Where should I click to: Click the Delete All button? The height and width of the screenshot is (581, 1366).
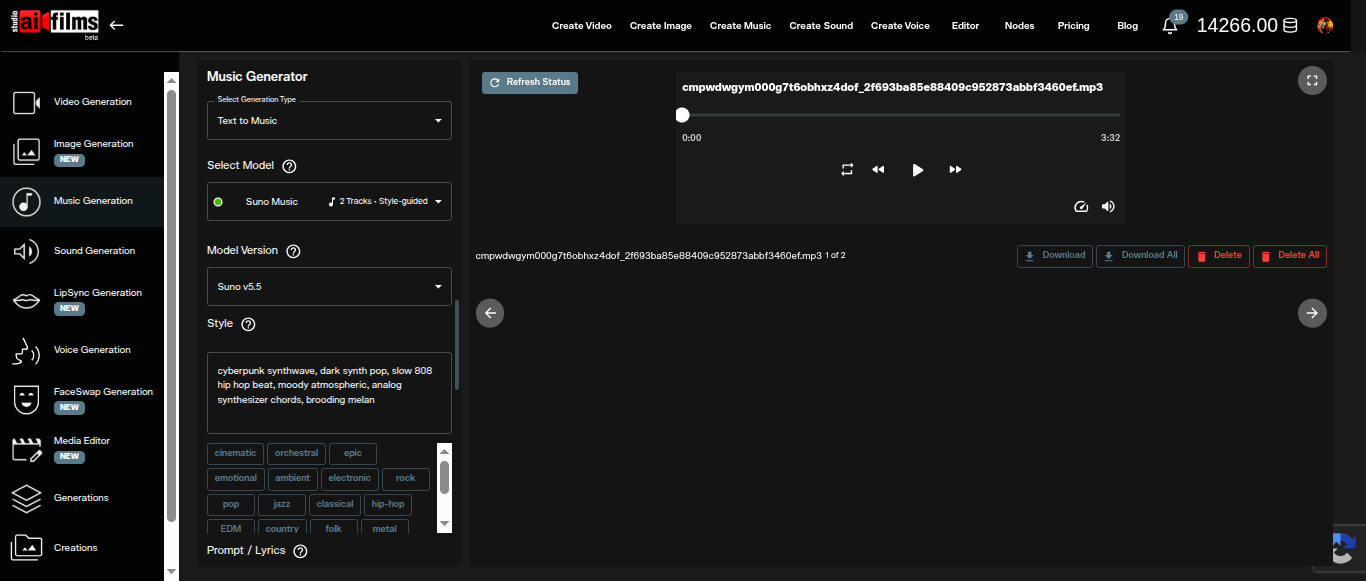coord(1290,256)
